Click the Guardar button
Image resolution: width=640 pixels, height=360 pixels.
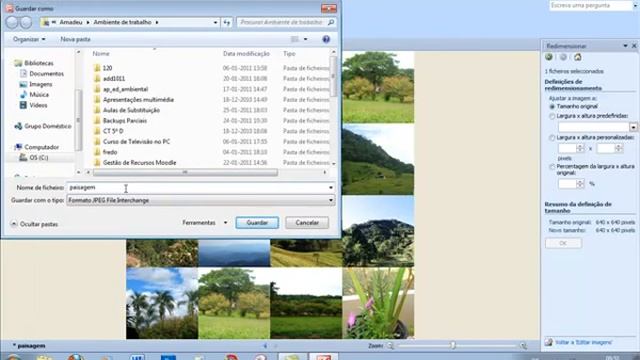coord(257,223)
